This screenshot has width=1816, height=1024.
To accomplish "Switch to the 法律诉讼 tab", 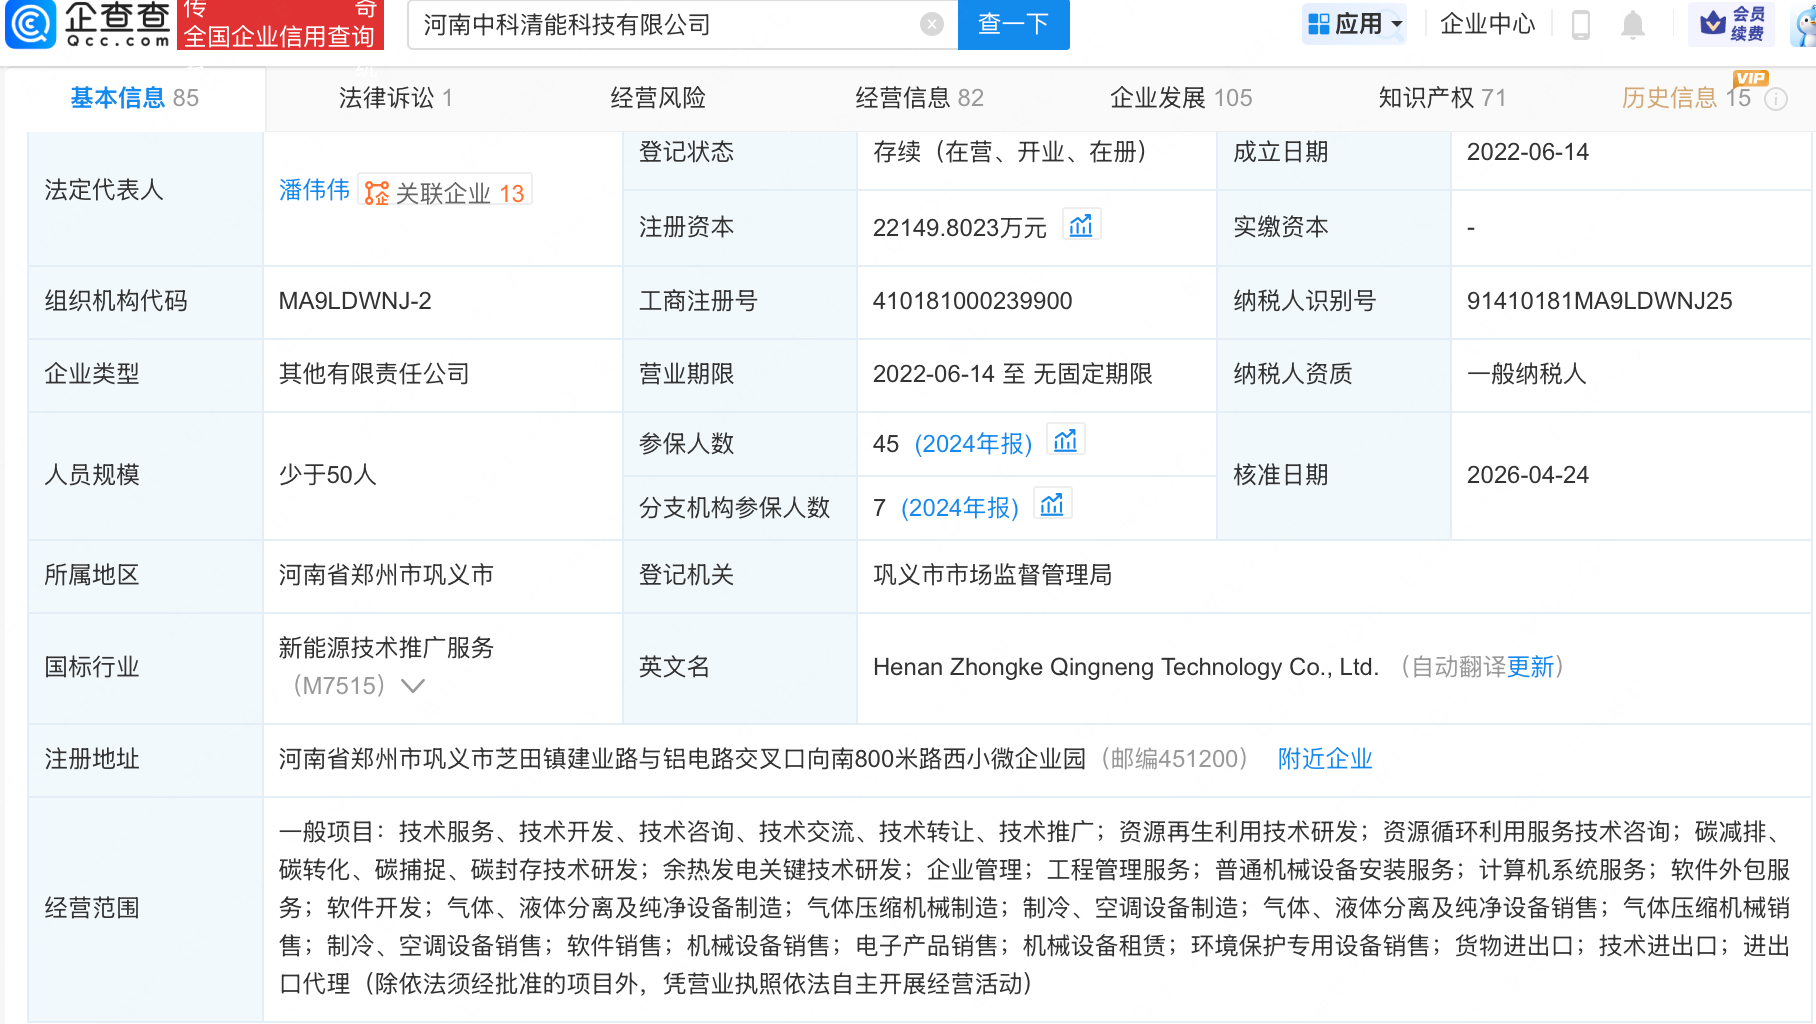I will [x=388, y=97].
